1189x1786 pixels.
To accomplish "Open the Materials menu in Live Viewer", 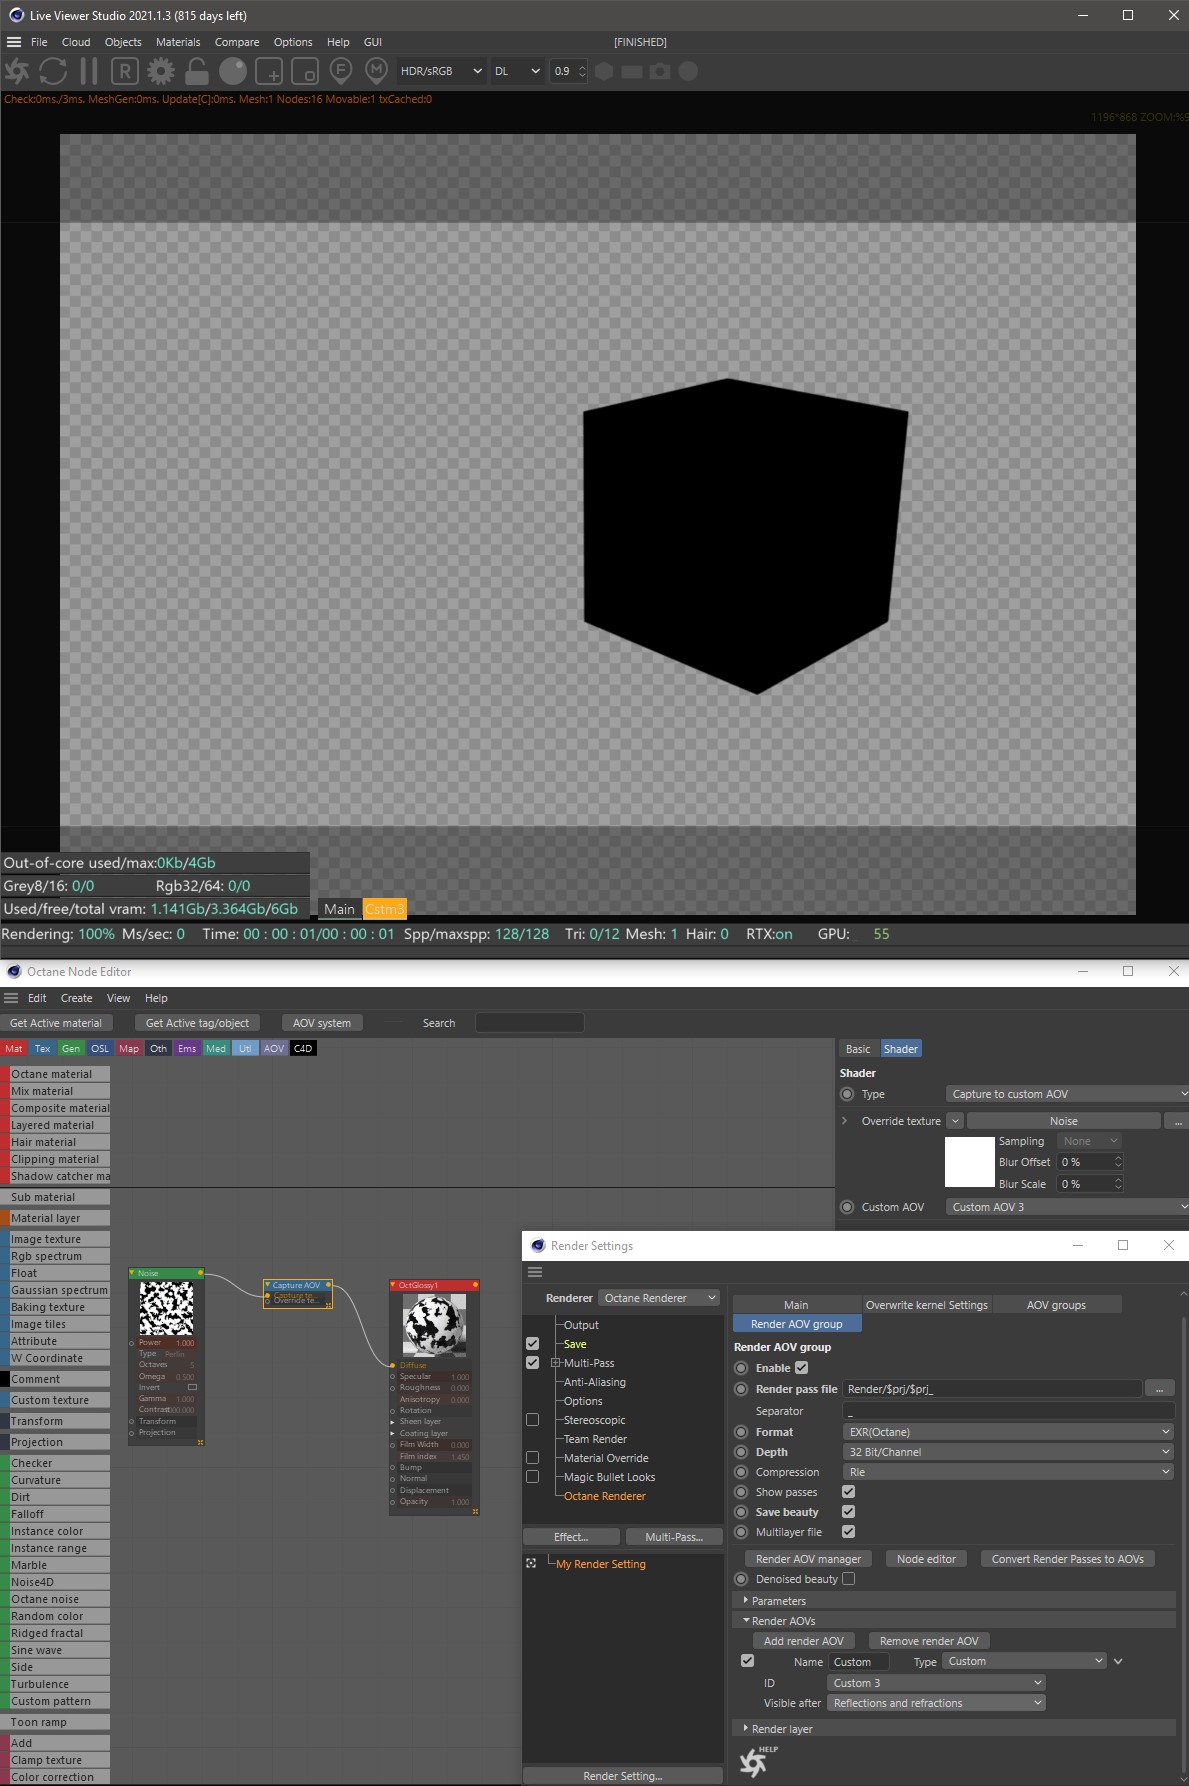I will 178,42.
